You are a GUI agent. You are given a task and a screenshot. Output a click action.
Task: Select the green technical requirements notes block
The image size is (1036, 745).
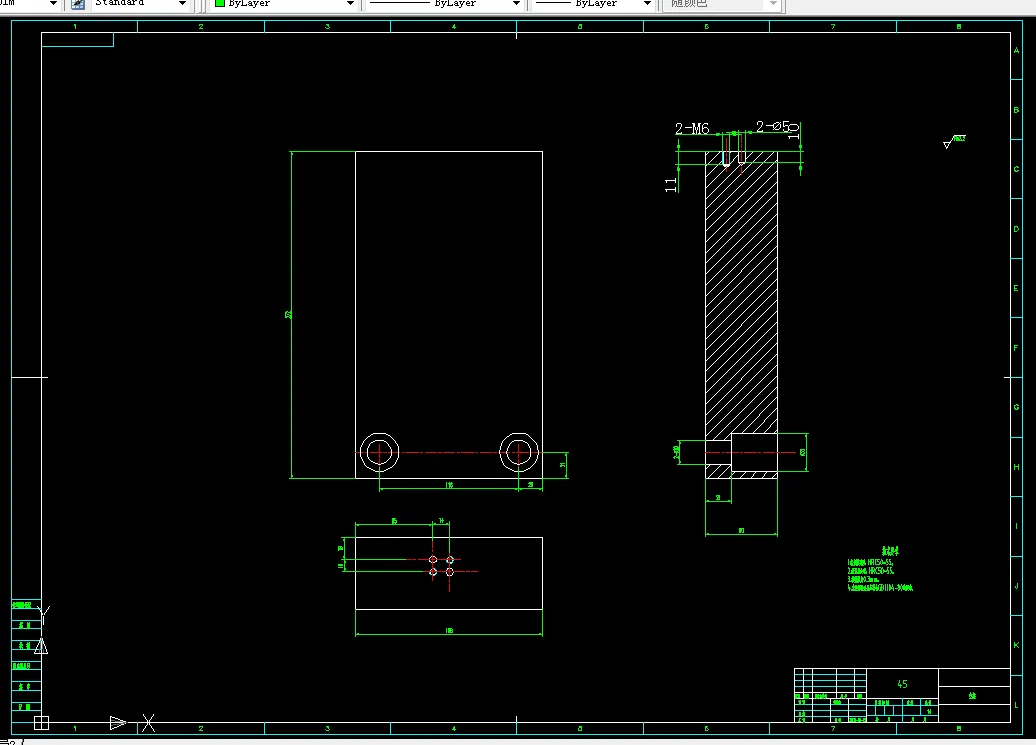(x=880, y=569)
